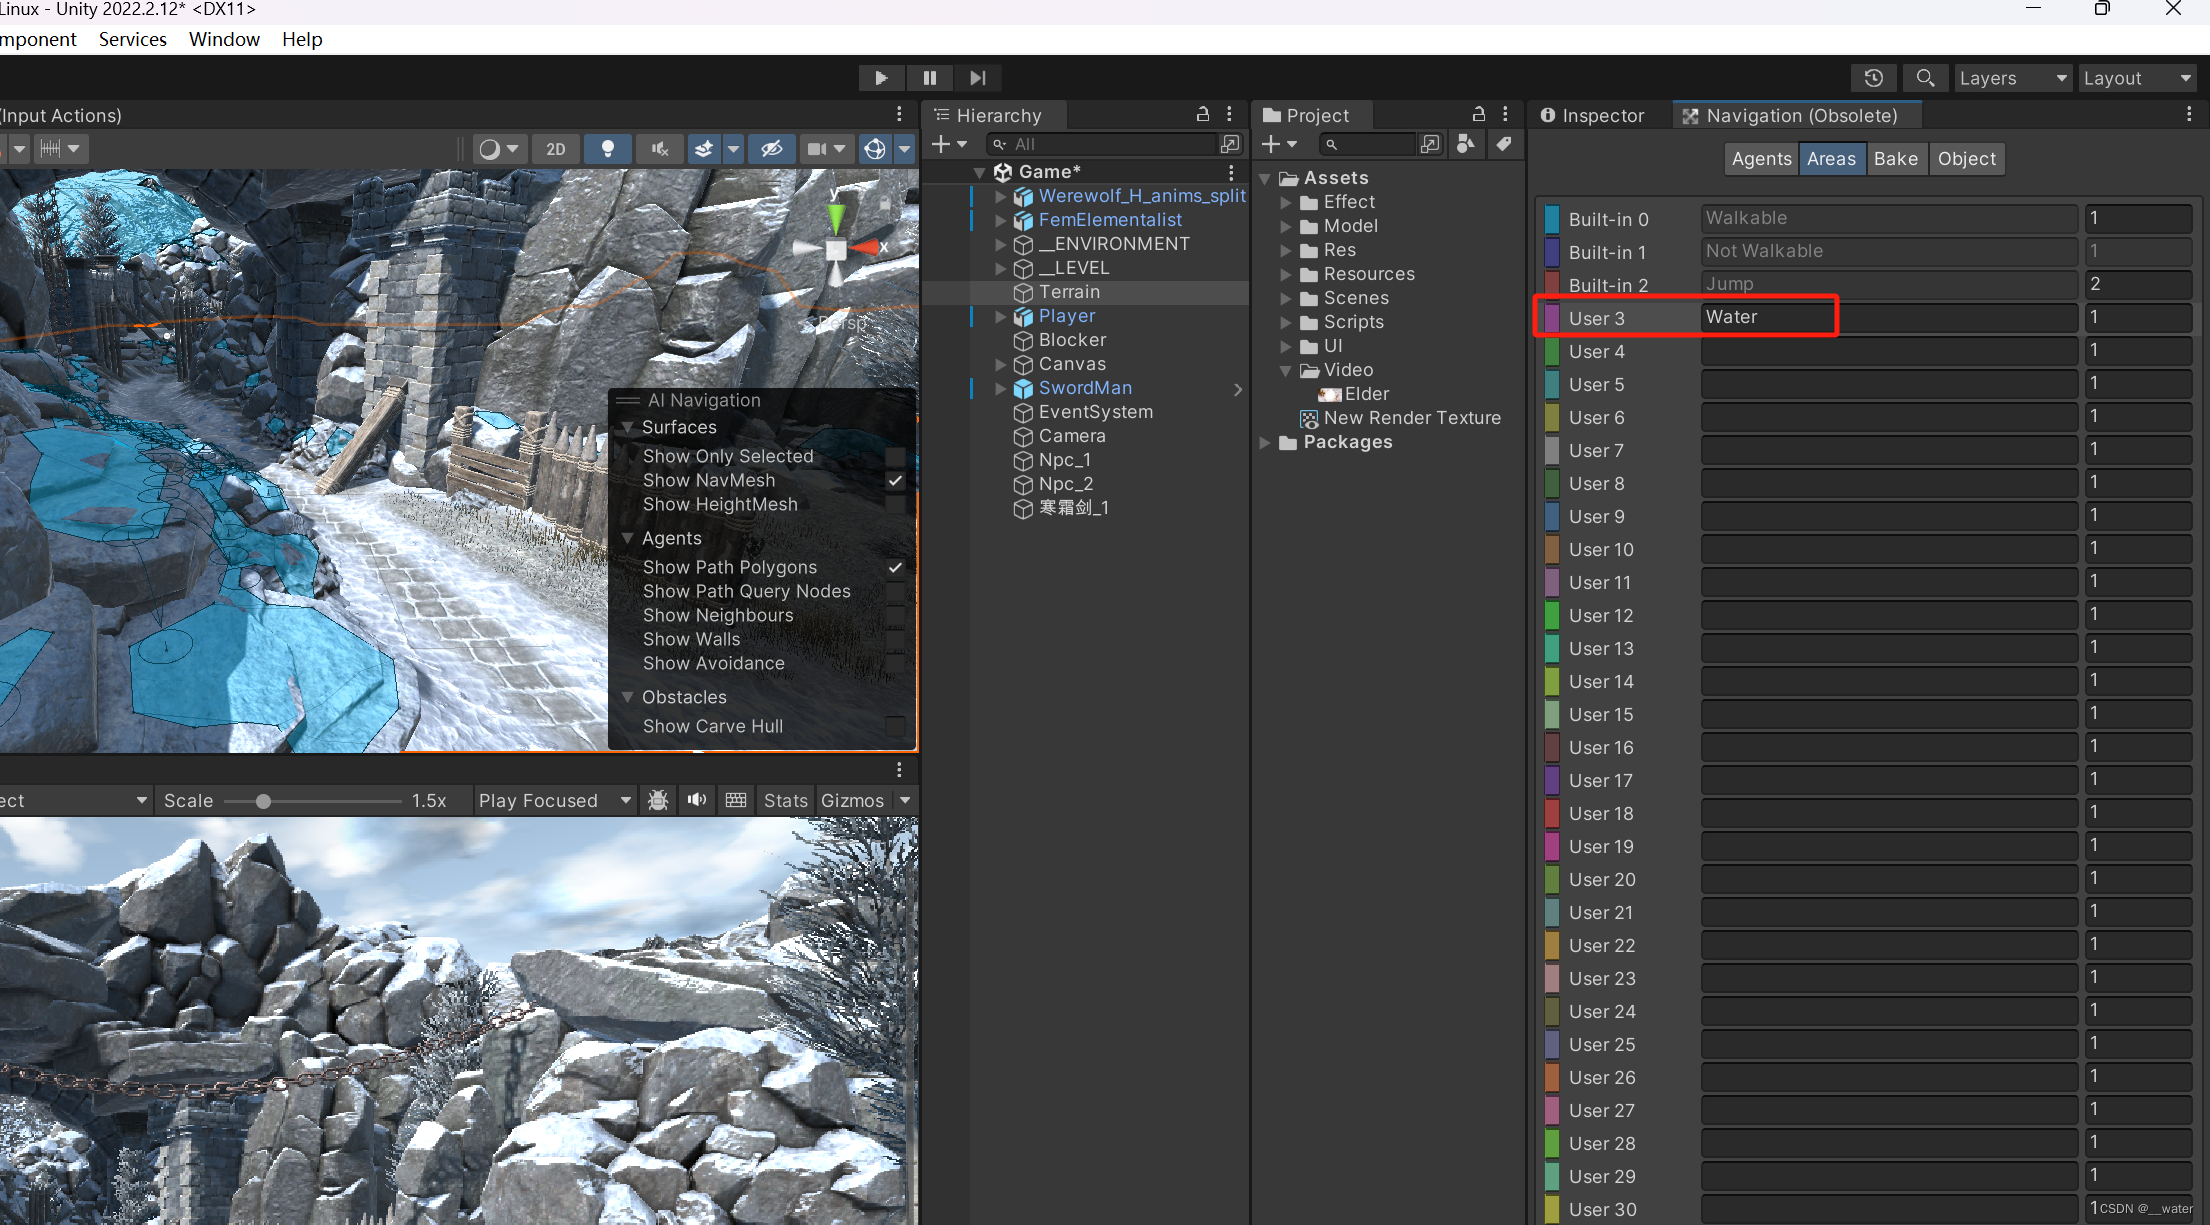
Task: Expand the SwordMan object in the Hierarchy
Action: click(x=1001, y=388)
